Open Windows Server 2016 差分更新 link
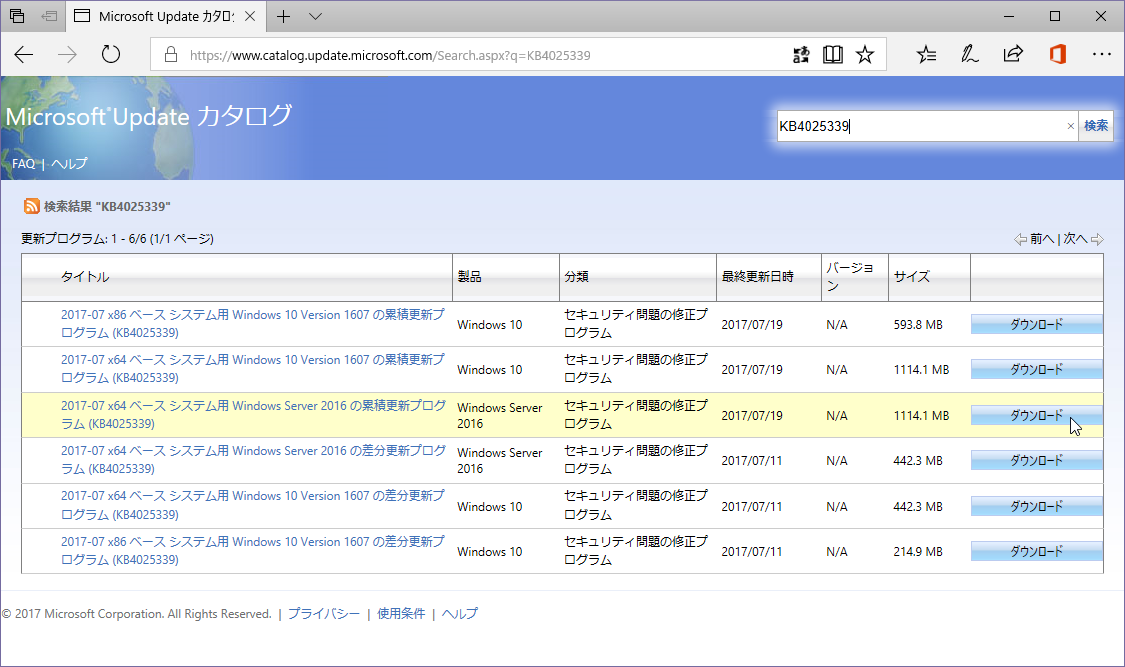This screenshot has height=667, width=1125. click(253, 460)
